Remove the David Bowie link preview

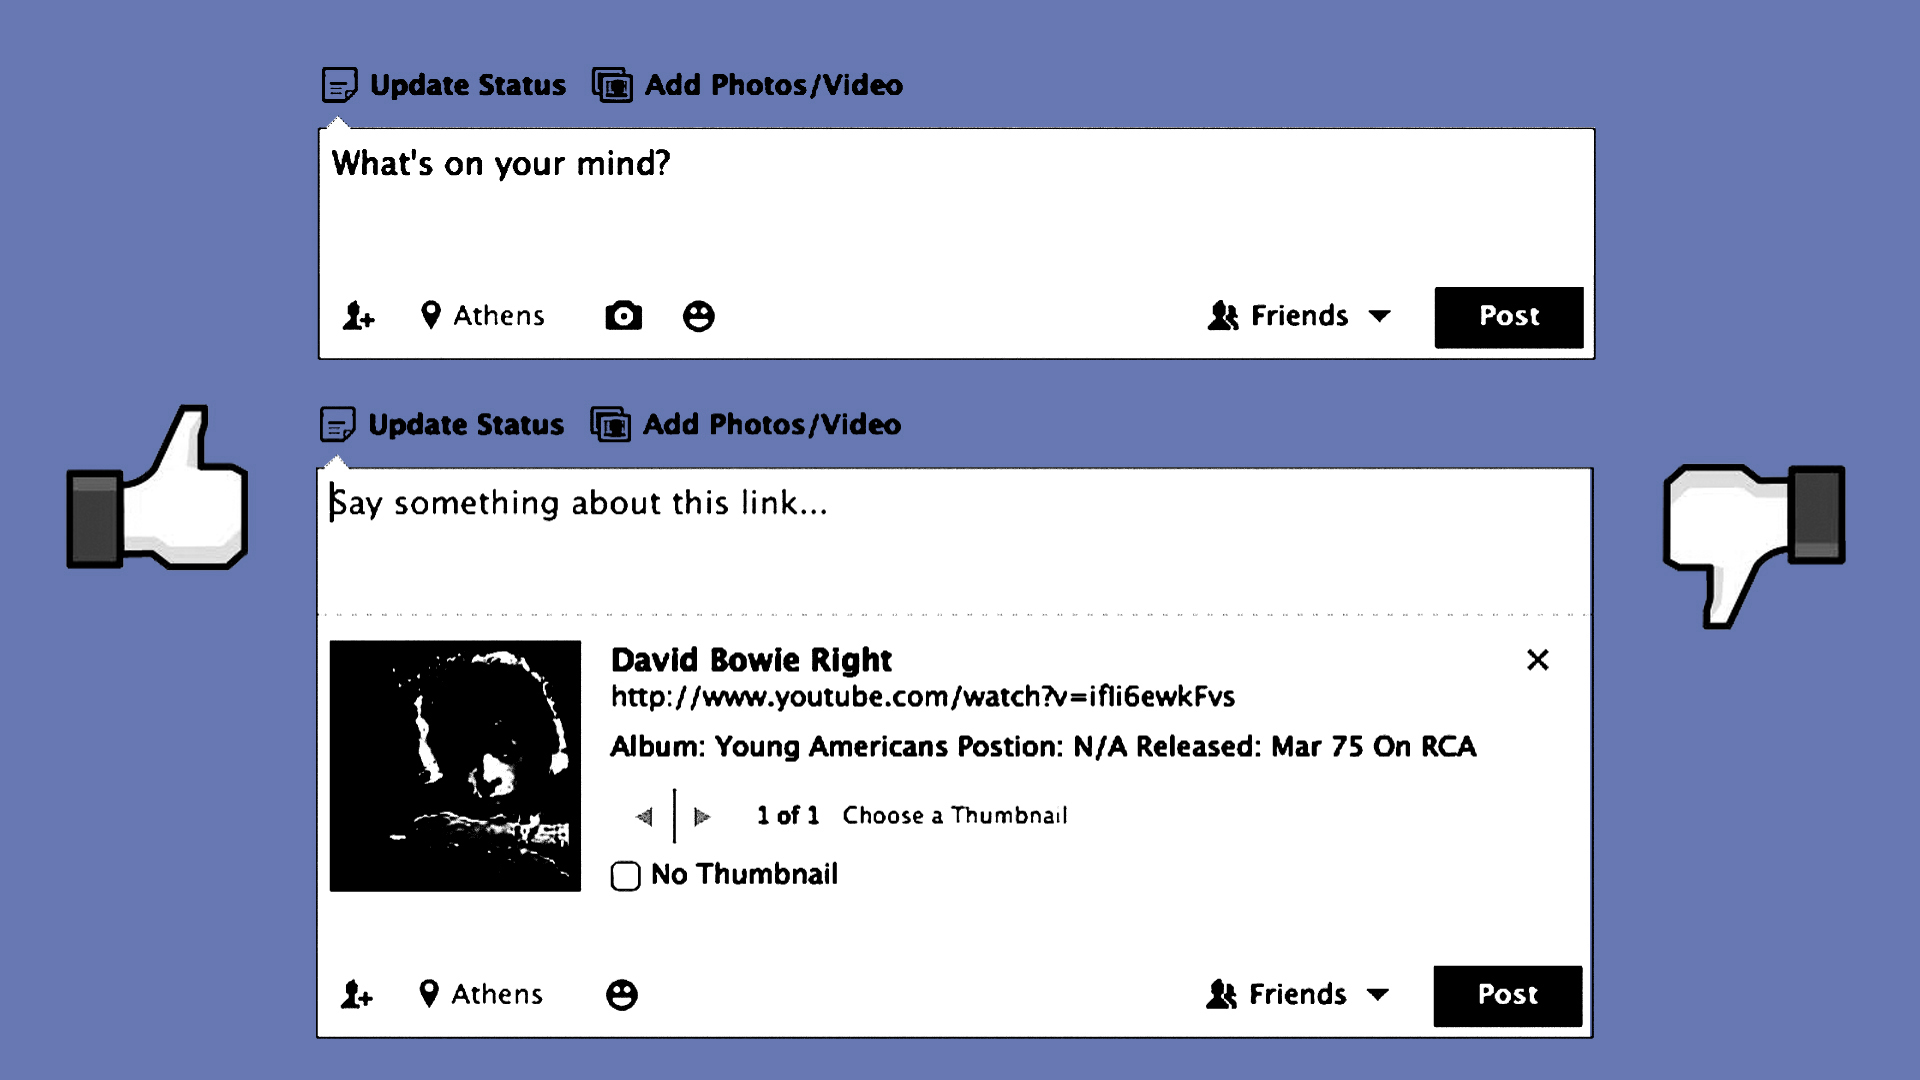(x=1537, y=660)
